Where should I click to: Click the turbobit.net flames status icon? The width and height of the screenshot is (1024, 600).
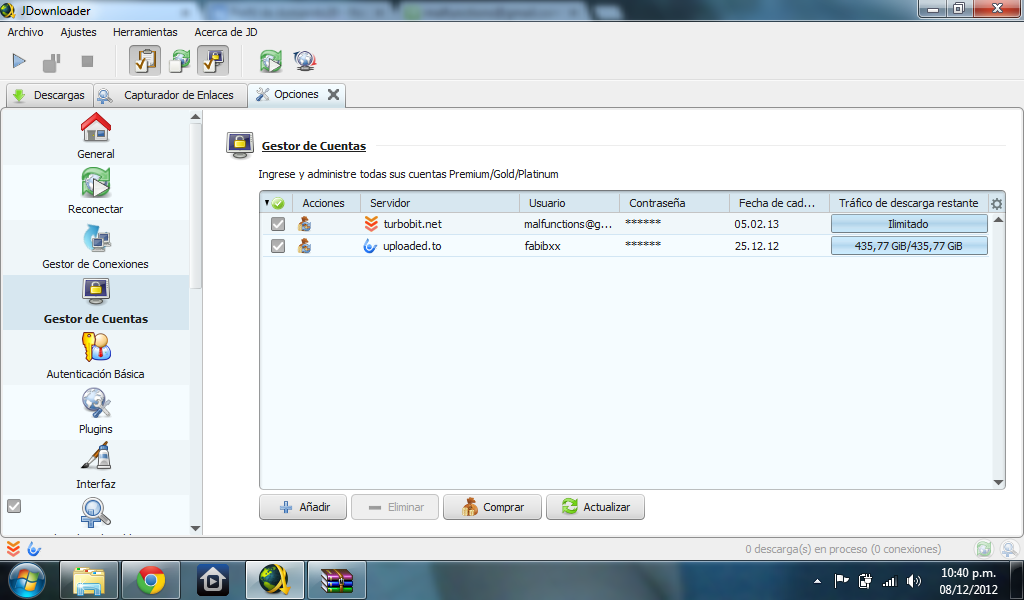(371, 224)
